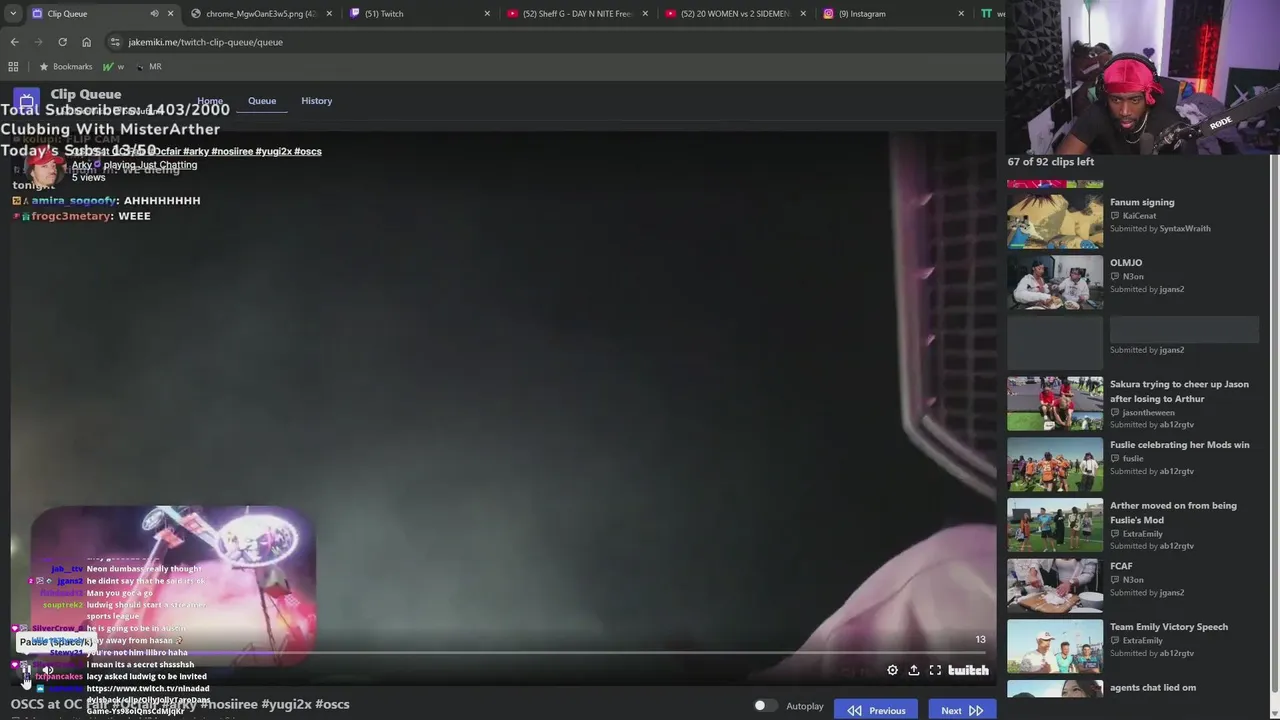Click 'Just Chatting' category link
The width and height of the screenshot is (1280, 720).
tap(167, 165)
